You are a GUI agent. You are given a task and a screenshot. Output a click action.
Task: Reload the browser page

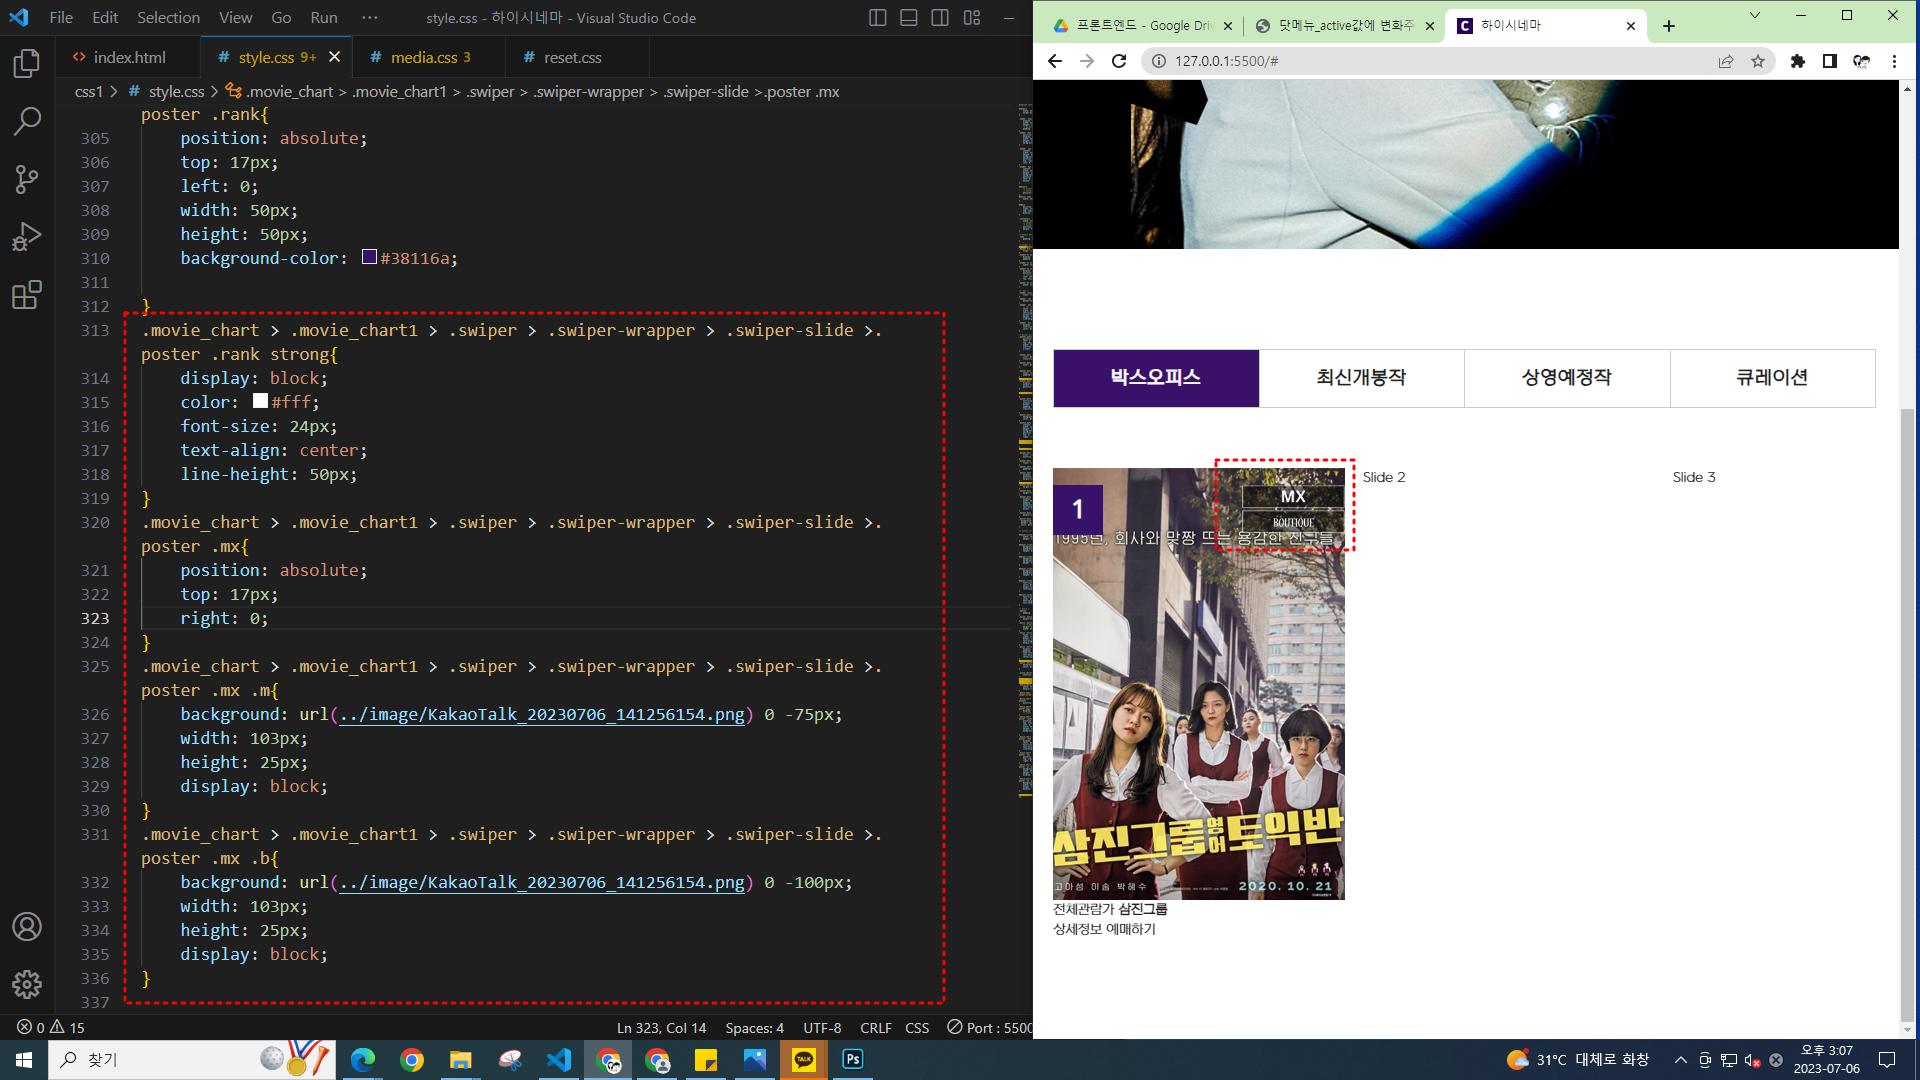1119,61
